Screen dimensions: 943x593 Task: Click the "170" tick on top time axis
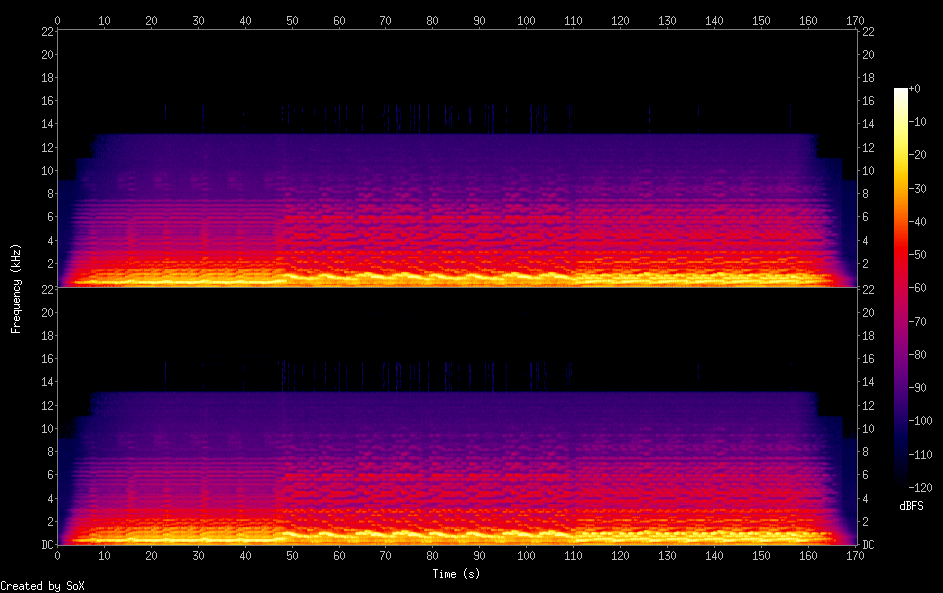click(854, 19)
